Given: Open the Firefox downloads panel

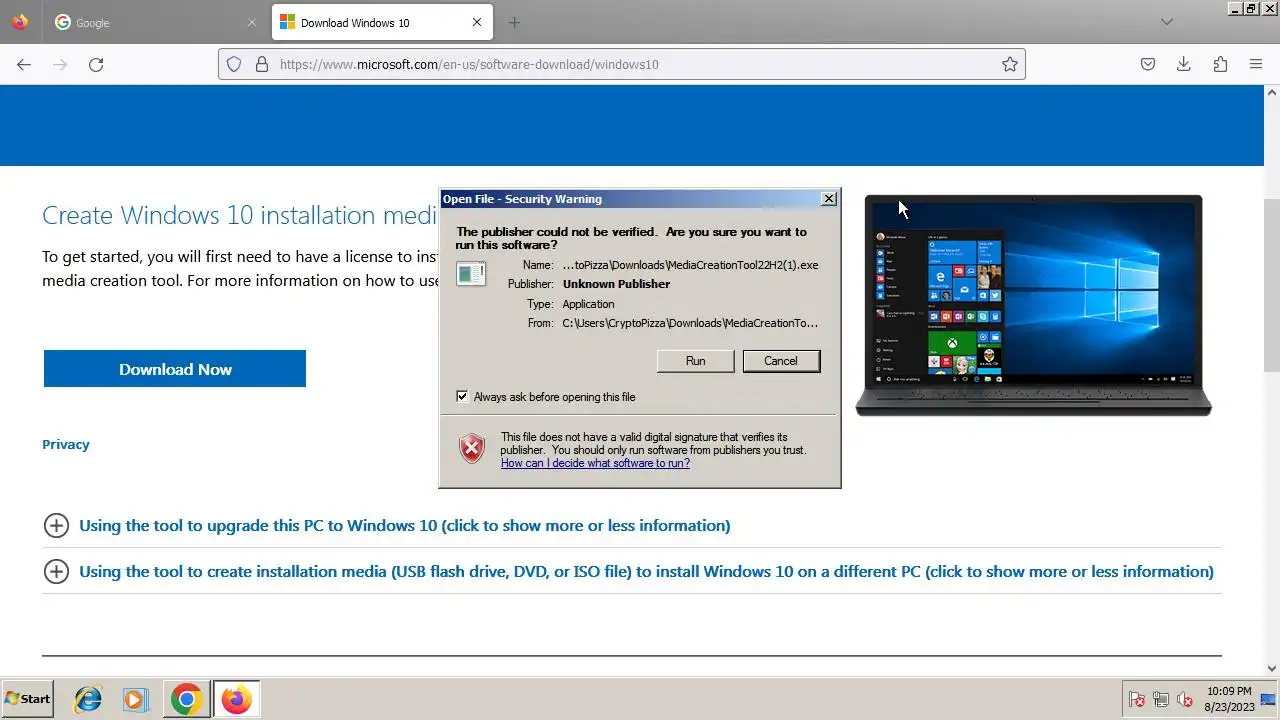Looking at the screenshot, I should pyautogui.click(x=1184, y=64).
